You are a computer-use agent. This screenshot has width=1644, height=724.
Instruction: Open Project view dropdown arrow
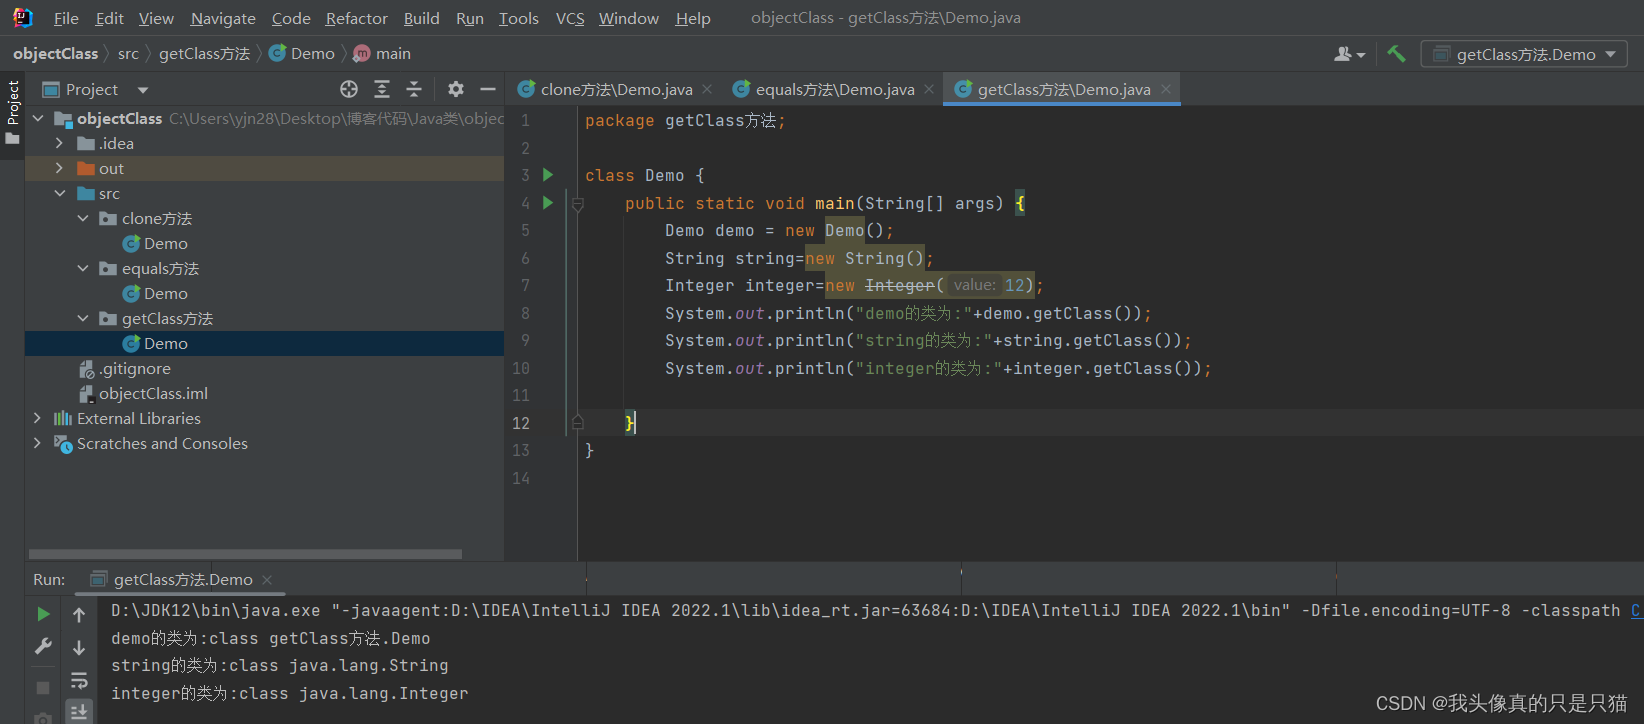[x=143, y=90]
